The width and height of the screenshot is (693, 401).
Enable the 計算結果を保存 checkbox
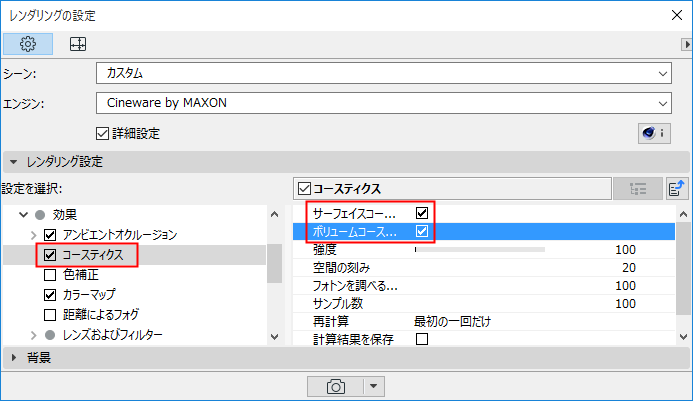pos(422,339)
